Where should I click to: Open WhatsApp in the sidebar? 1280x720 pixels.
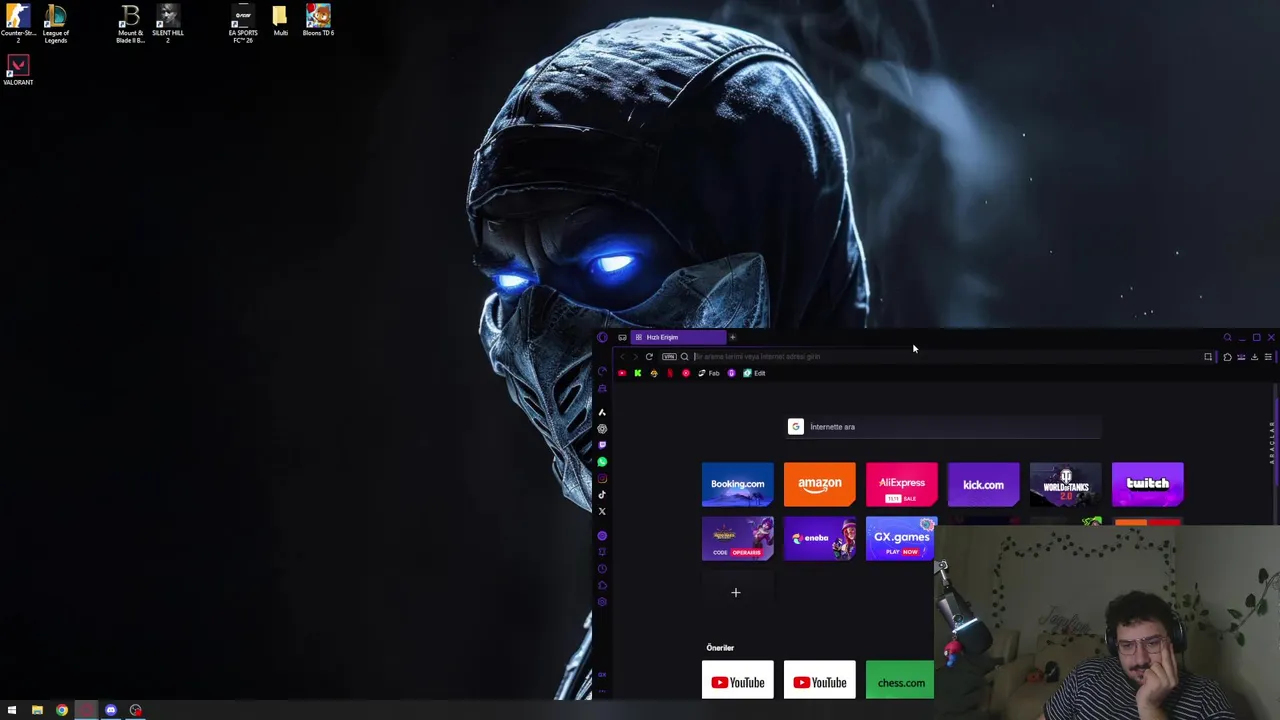click(x=602, y=462)
